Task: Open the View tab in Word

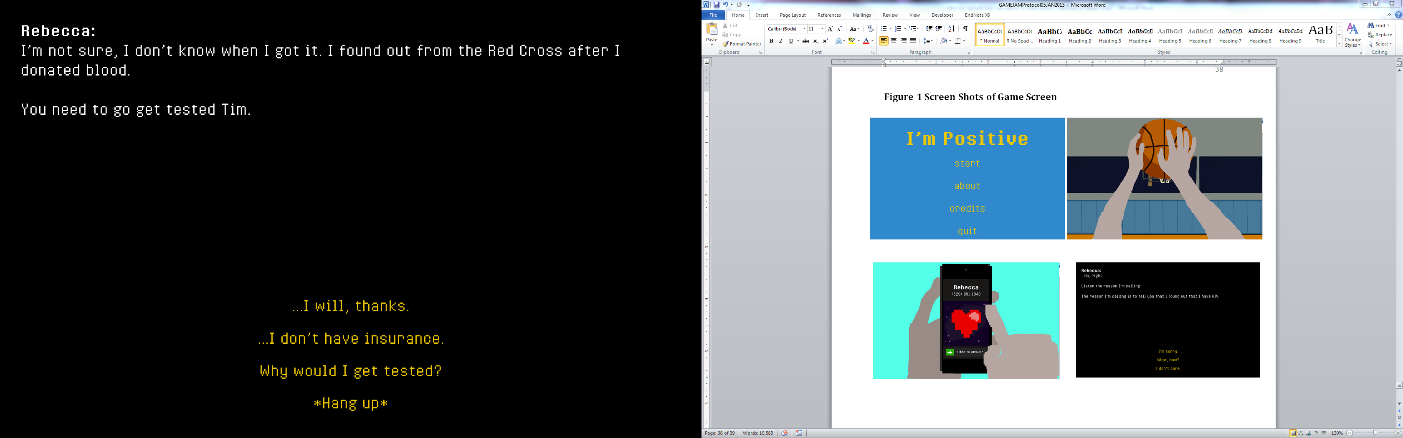Action: click(x=914, y=15)
